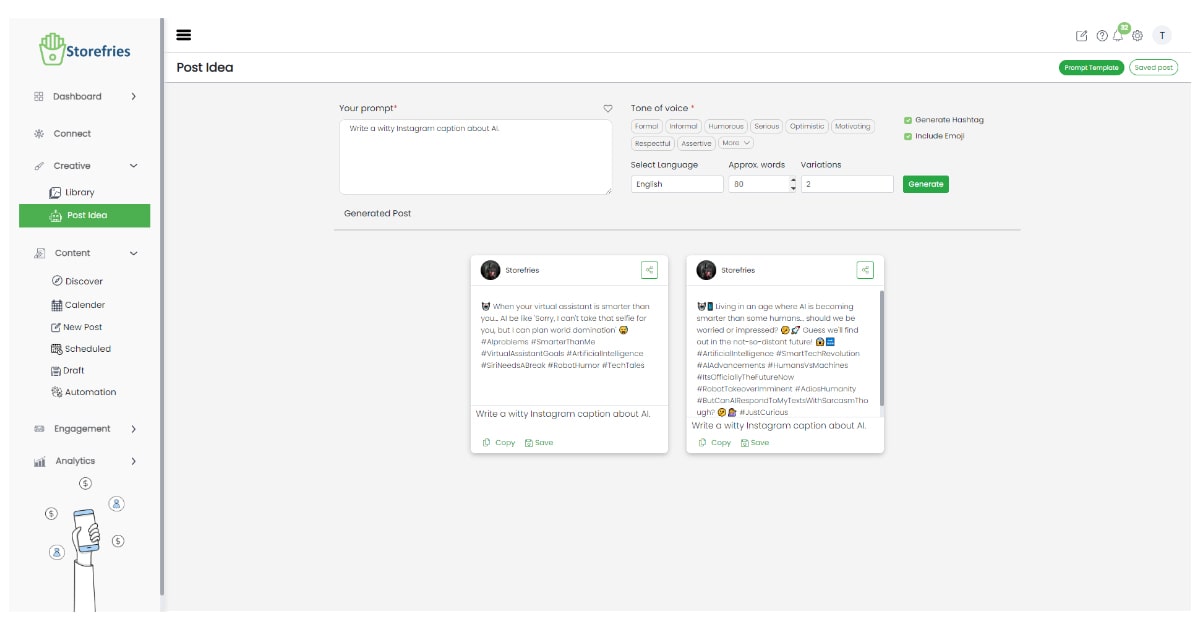Open Scheduled in the sidebar
The width and height of the screenshot is (1200, 630).
(87, 349)
